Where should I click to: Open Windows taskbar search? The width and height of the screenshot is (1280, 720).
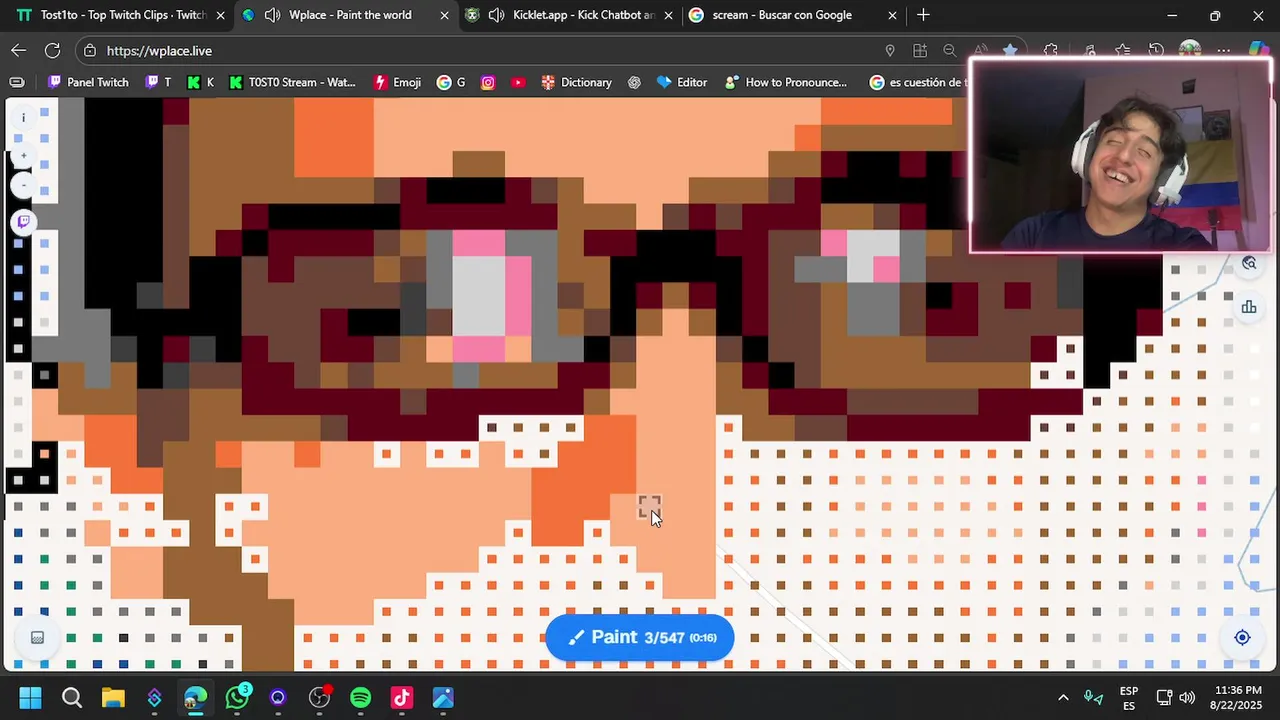click(72, 698)
